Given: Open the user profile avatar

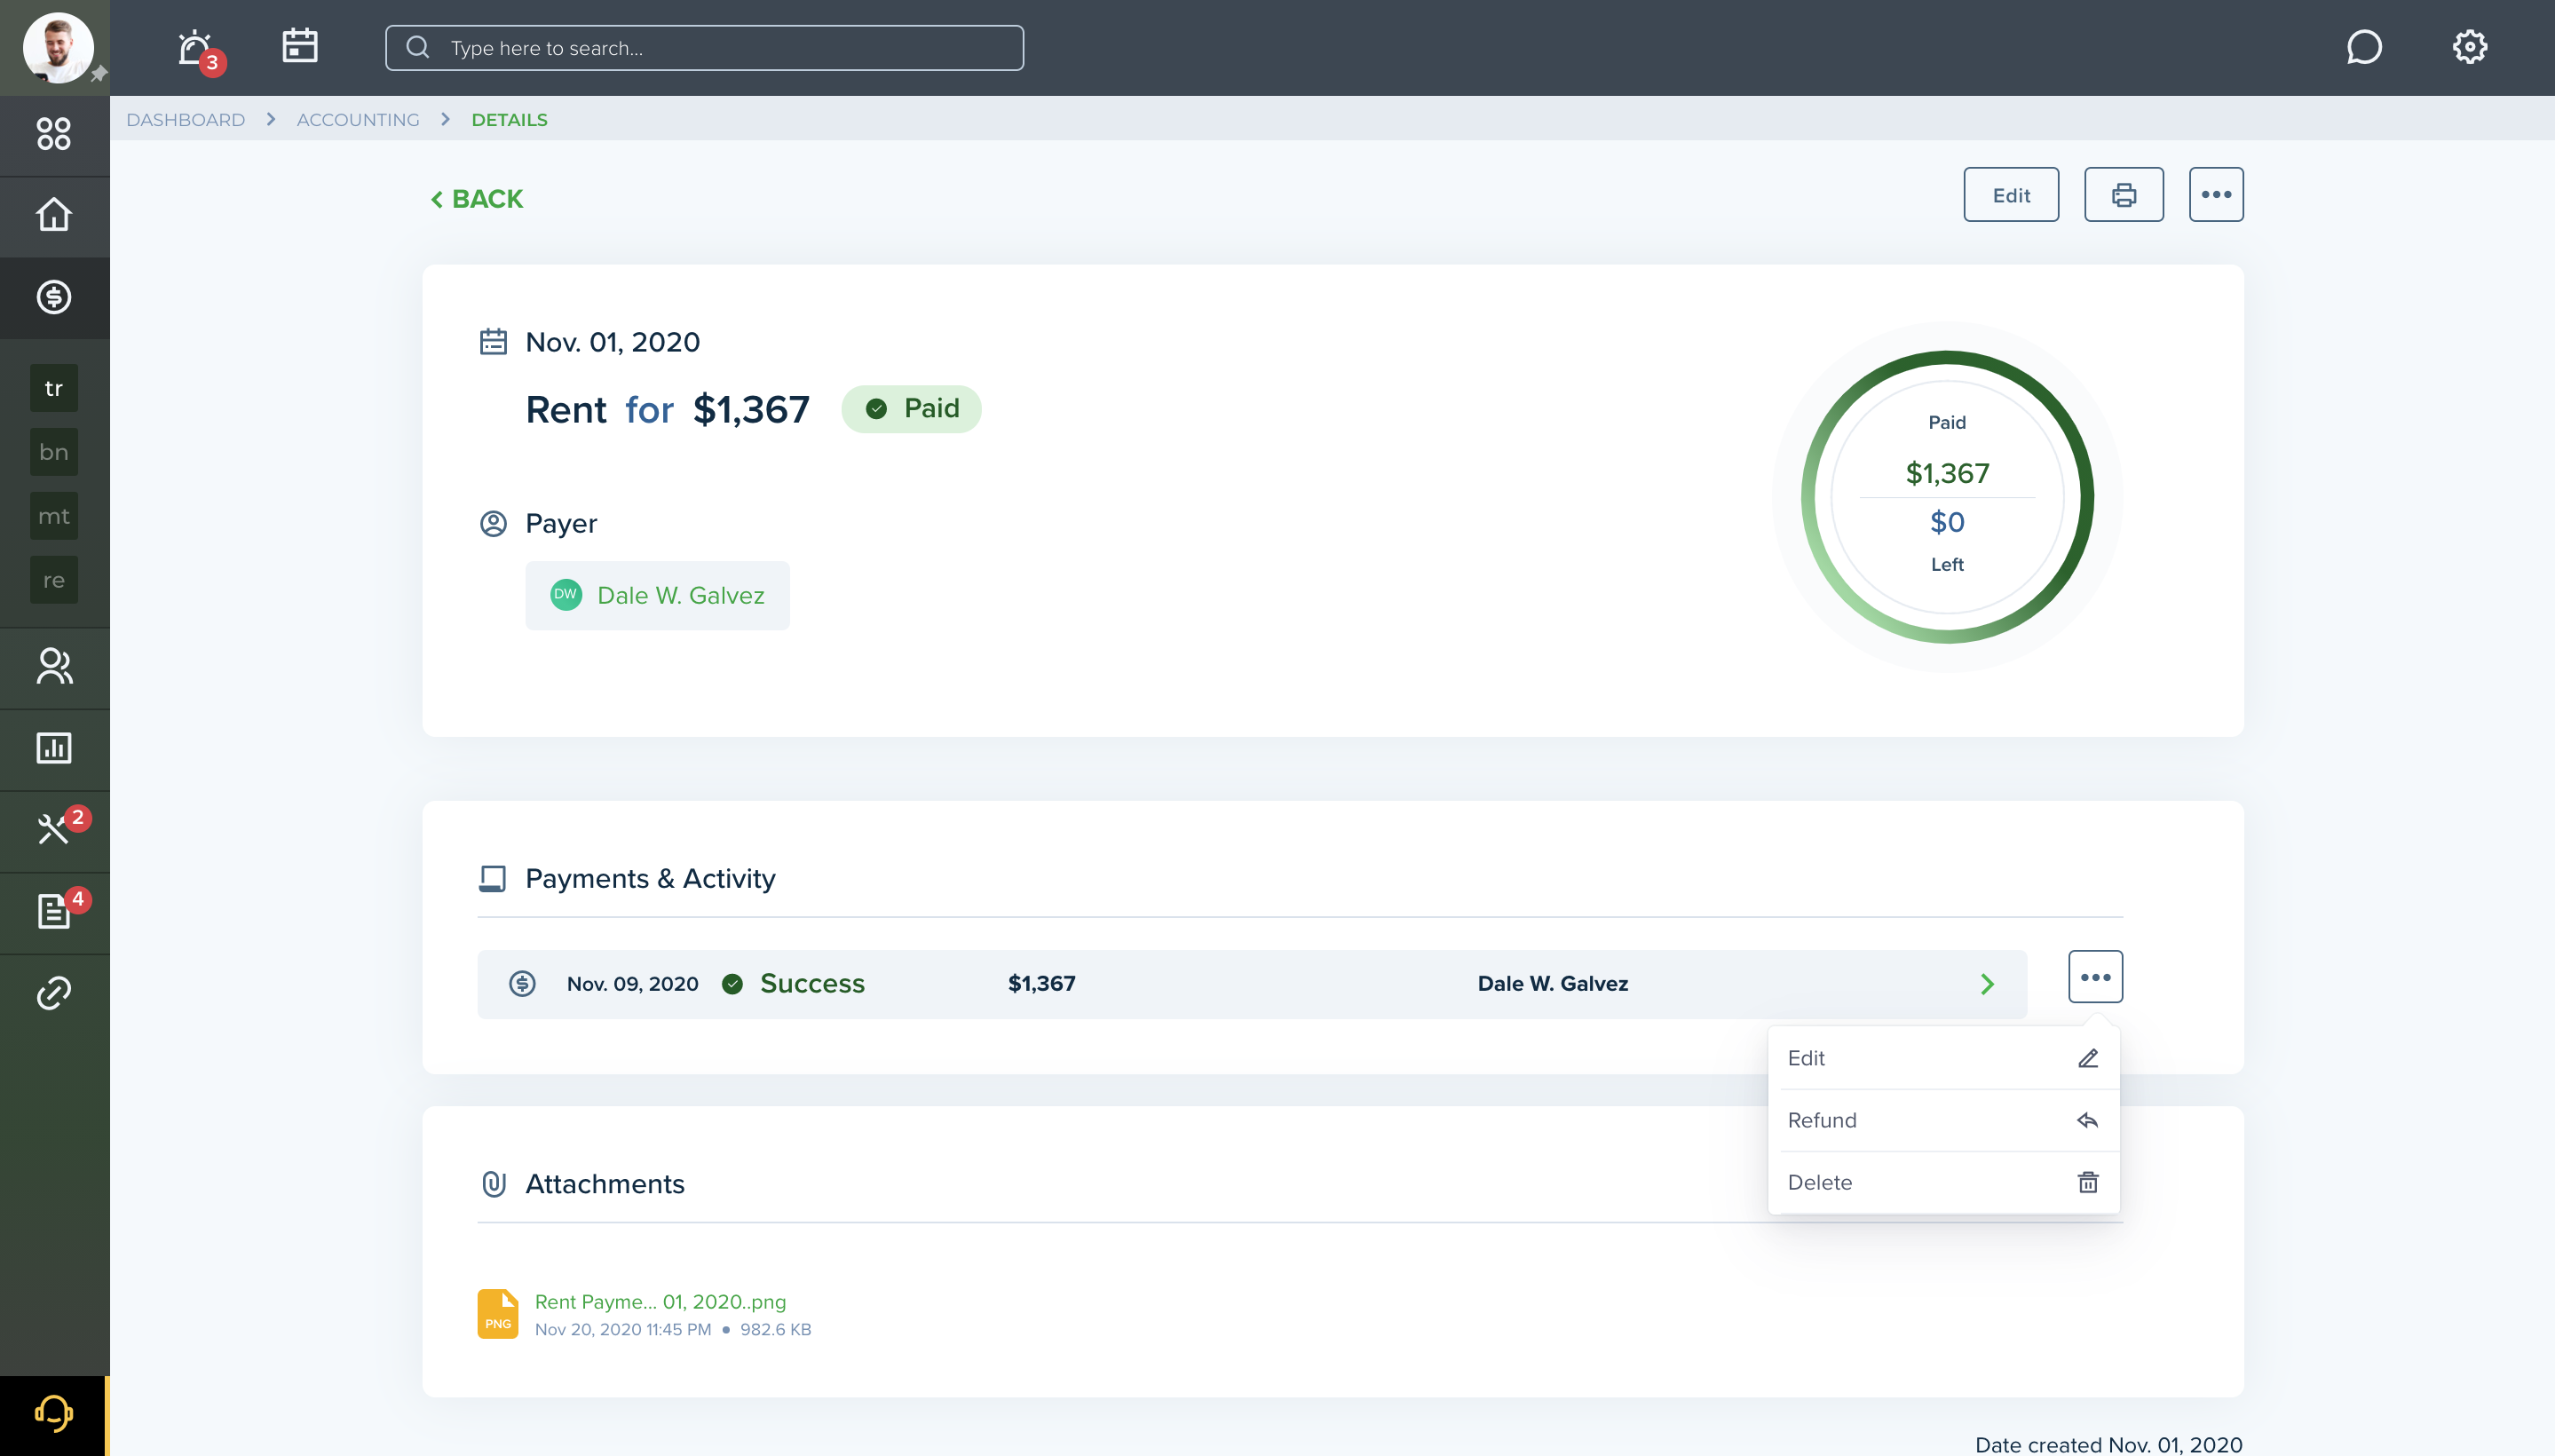Looking at the screenshot, I should [58, 47].
